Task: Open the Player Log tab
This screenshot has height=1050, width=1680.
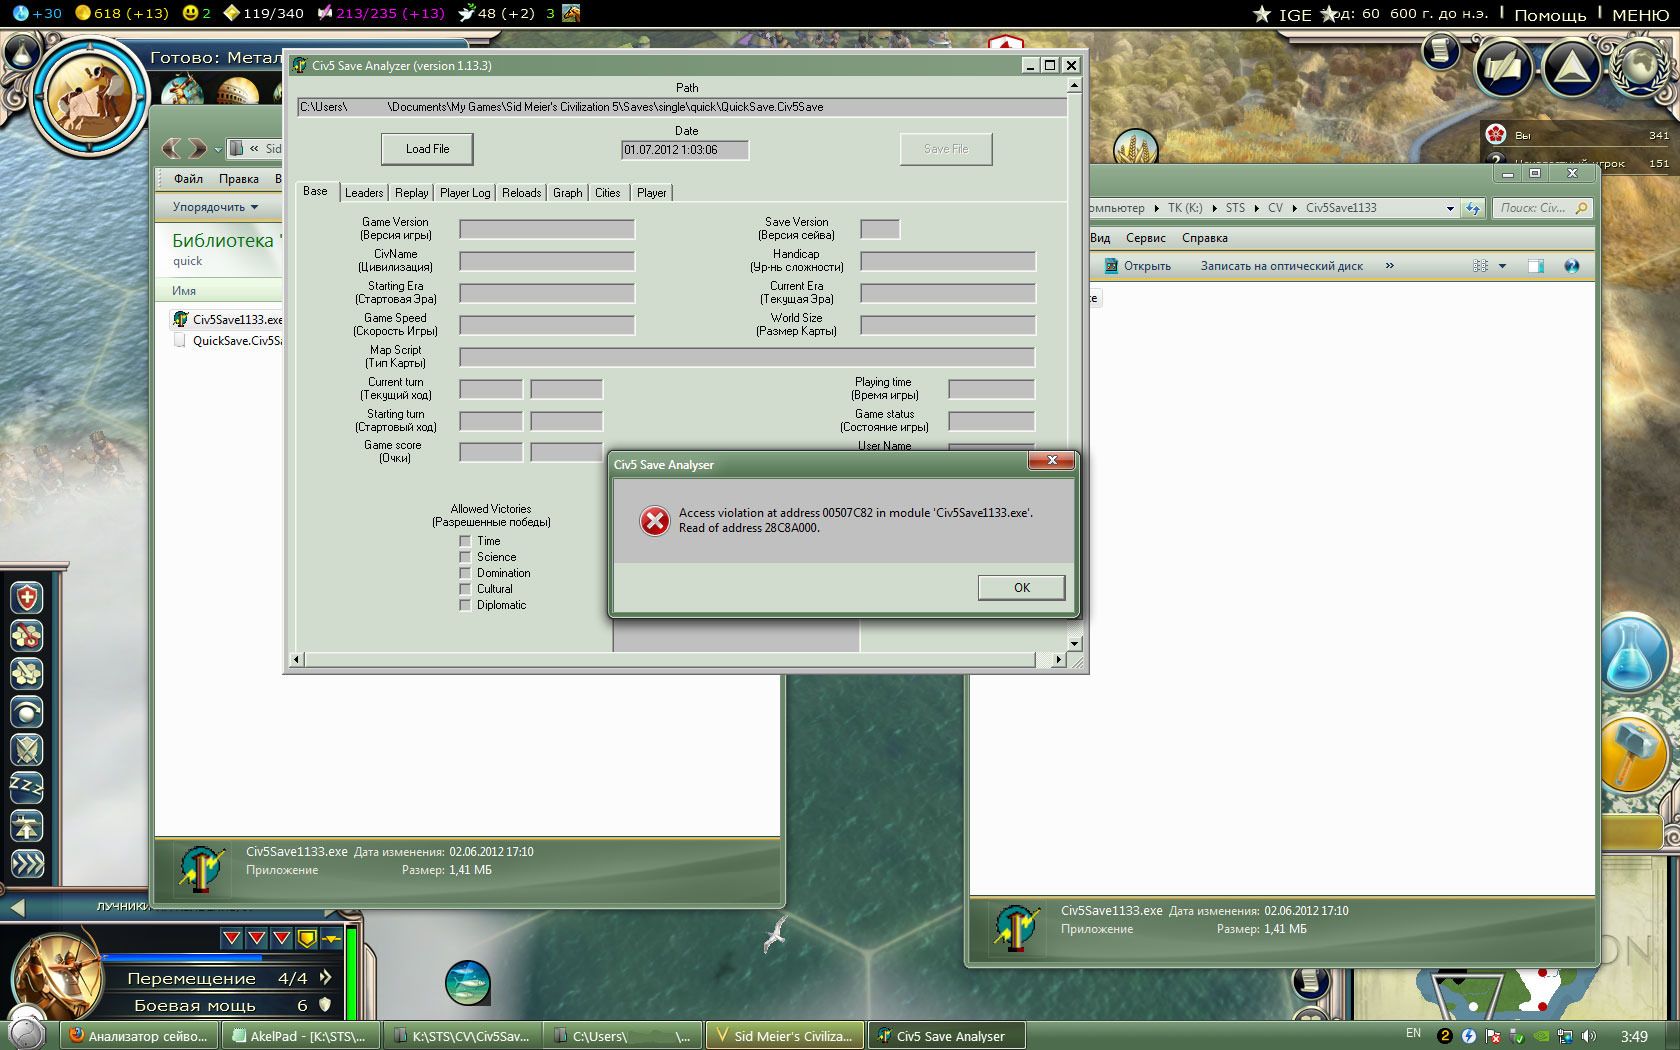Action: pyautogui.click(x=465, y=193)
